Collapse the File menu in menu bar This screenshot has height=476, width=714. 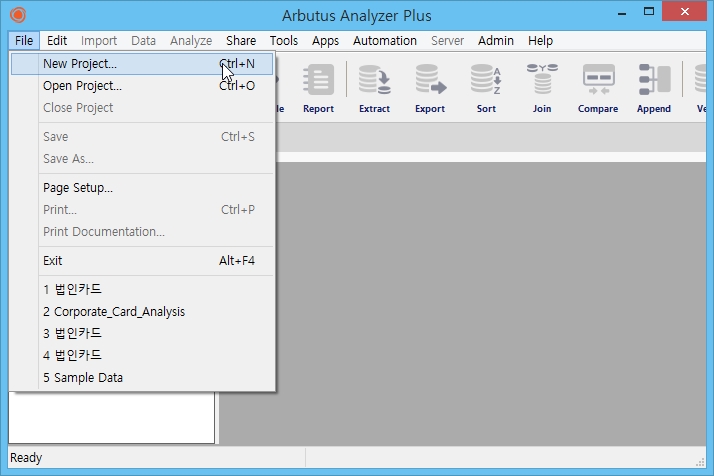24,41
